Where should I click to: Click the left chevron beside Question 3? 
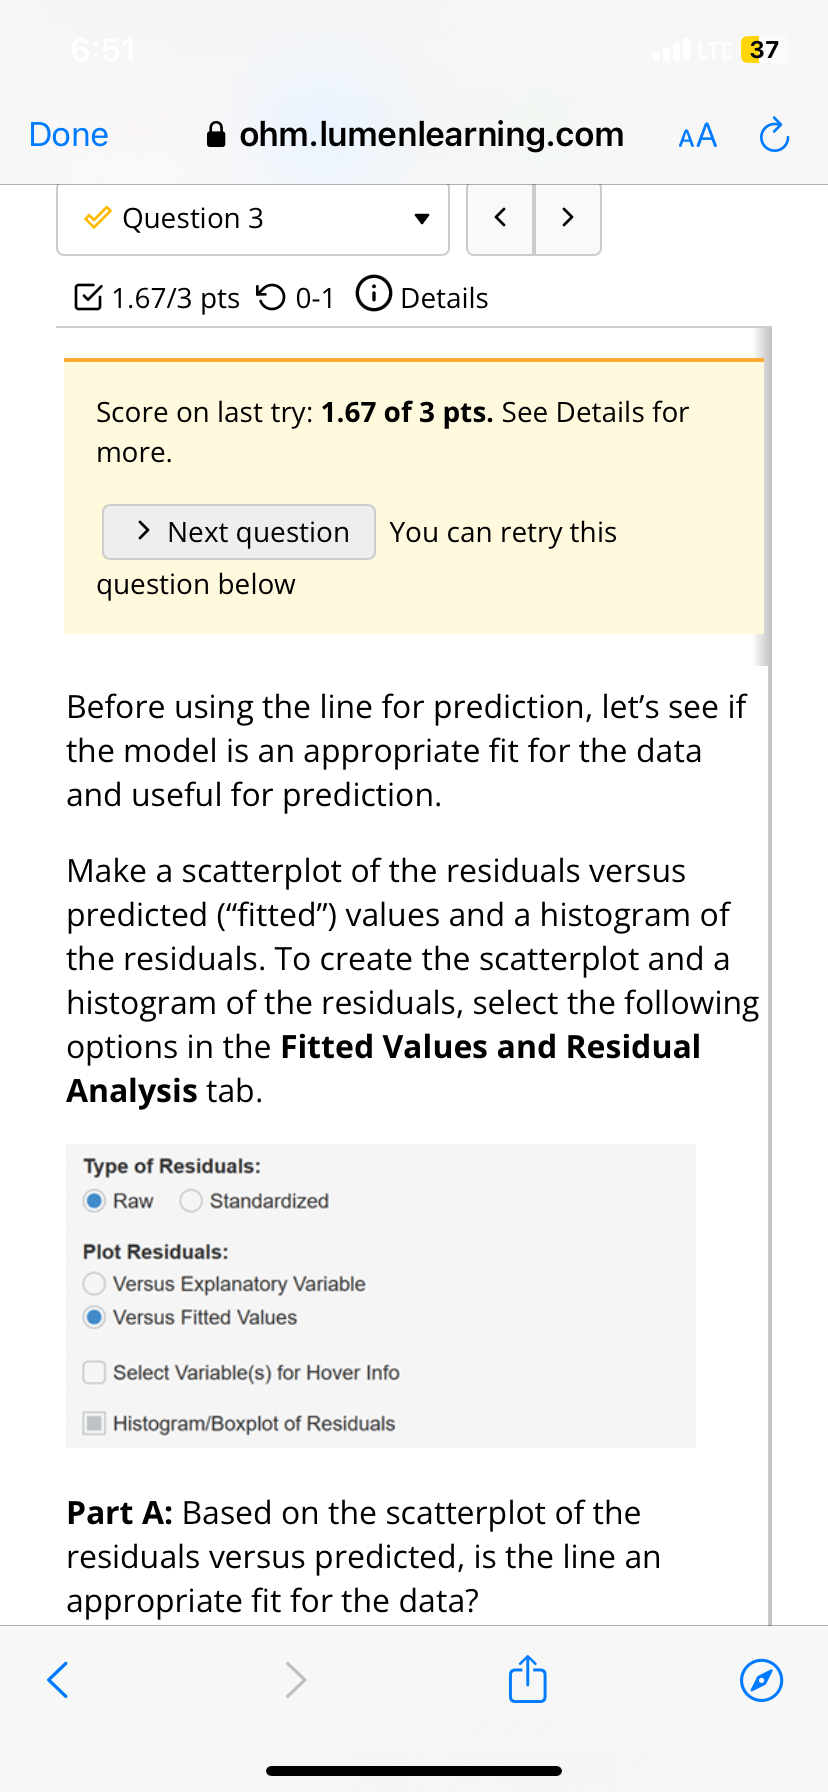pos(500,218)
